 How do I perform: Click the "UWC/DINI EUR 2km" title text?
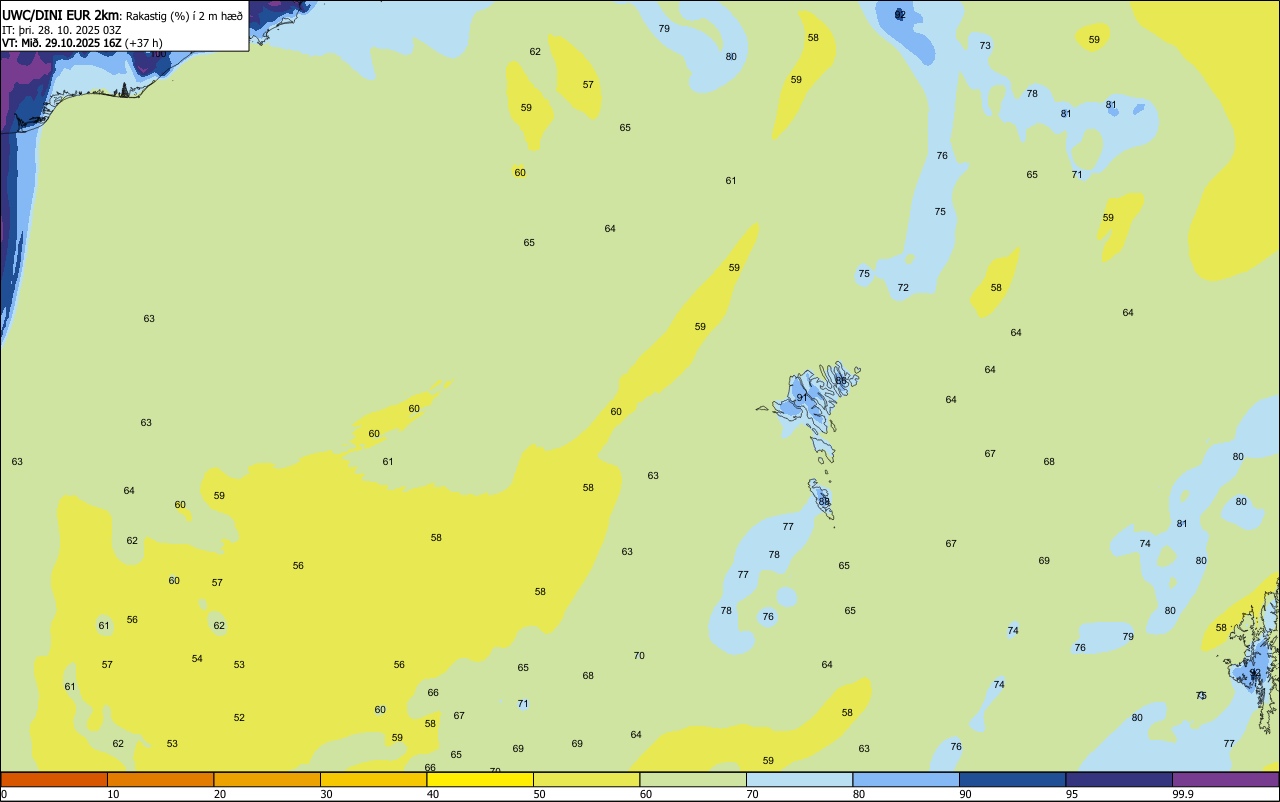coord(61,15)
